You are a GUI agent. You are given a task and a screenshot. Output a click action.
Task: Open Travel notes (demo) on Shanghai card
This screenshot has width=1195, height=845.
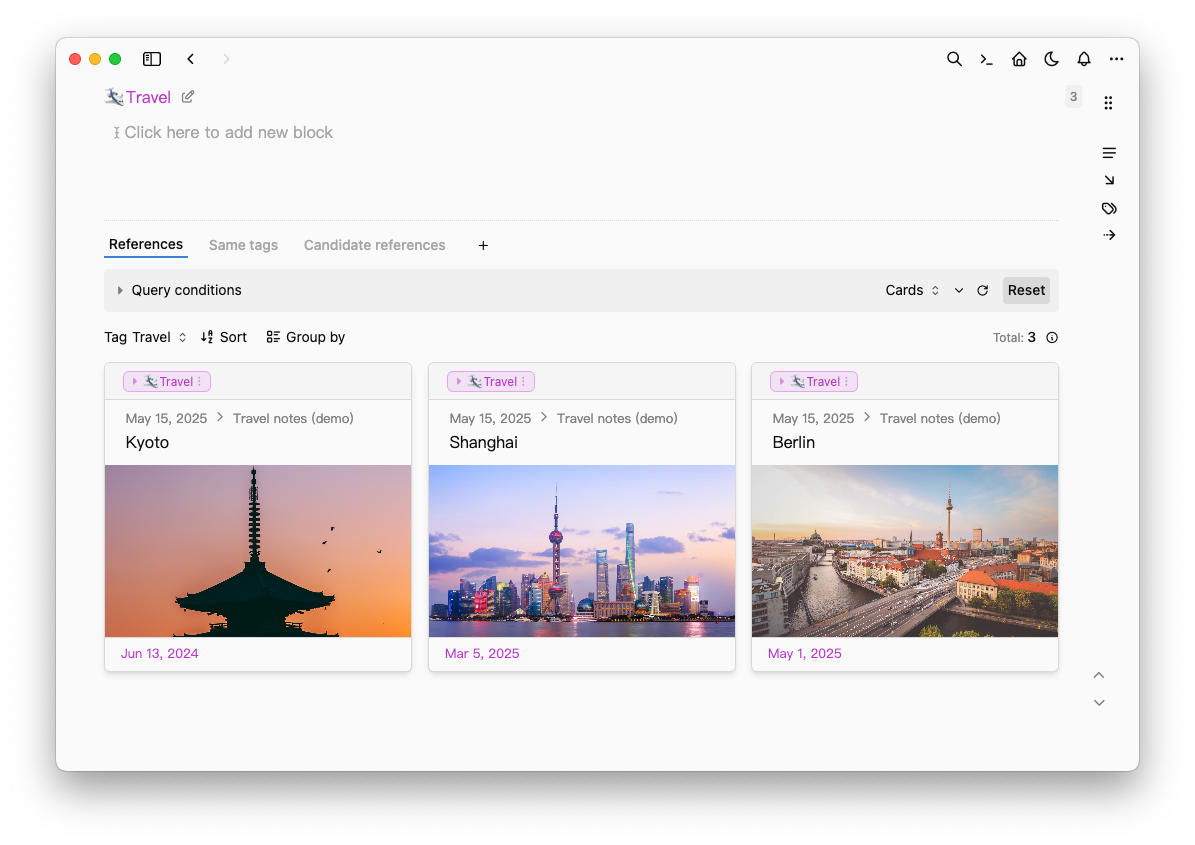(617, 418)
